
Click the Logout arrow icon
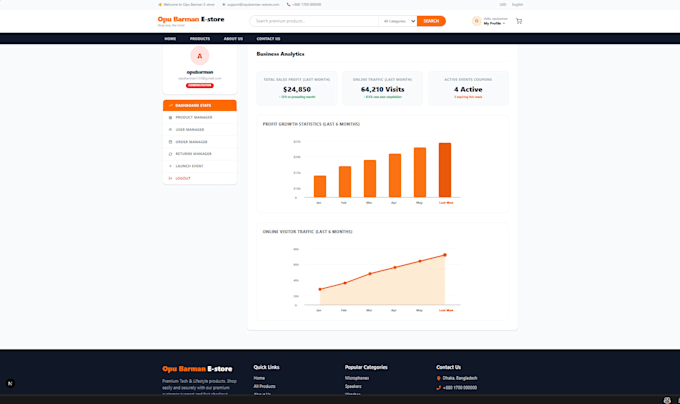point(170,178)
